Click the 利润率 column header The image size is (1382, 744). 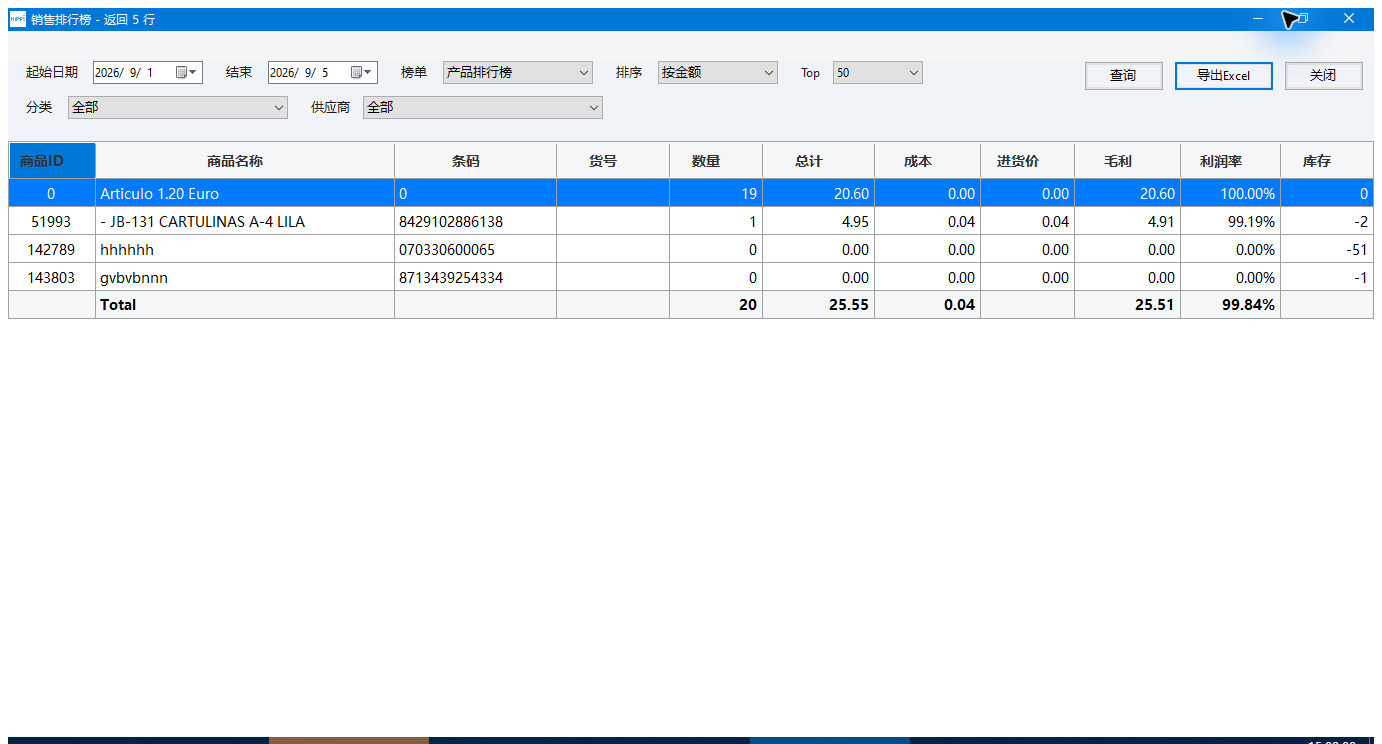click(x=1230, y=161)
